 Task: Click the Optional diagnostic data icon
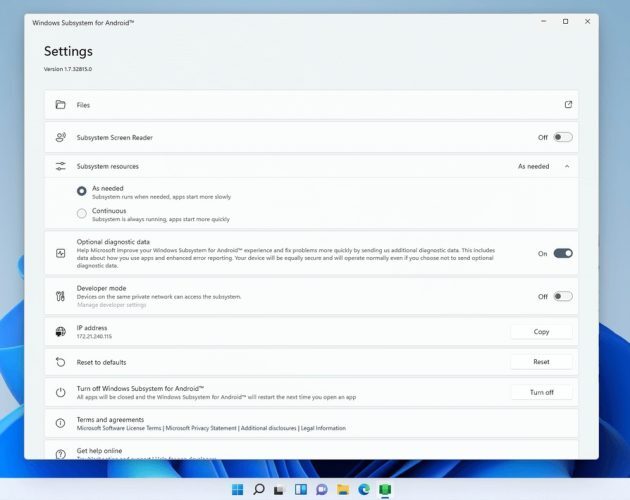coord(60,253)
